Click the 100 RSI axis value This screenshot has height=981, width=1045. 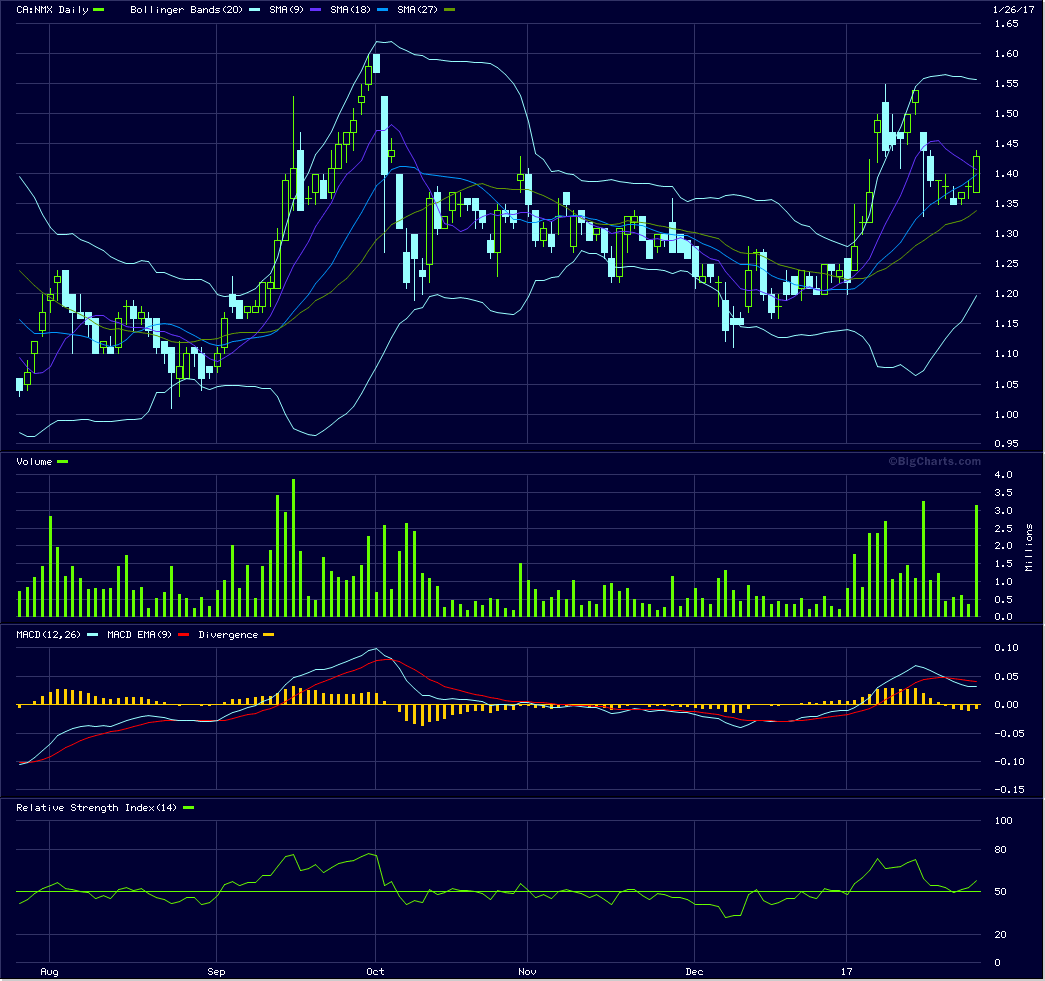tap(1003, 821)
